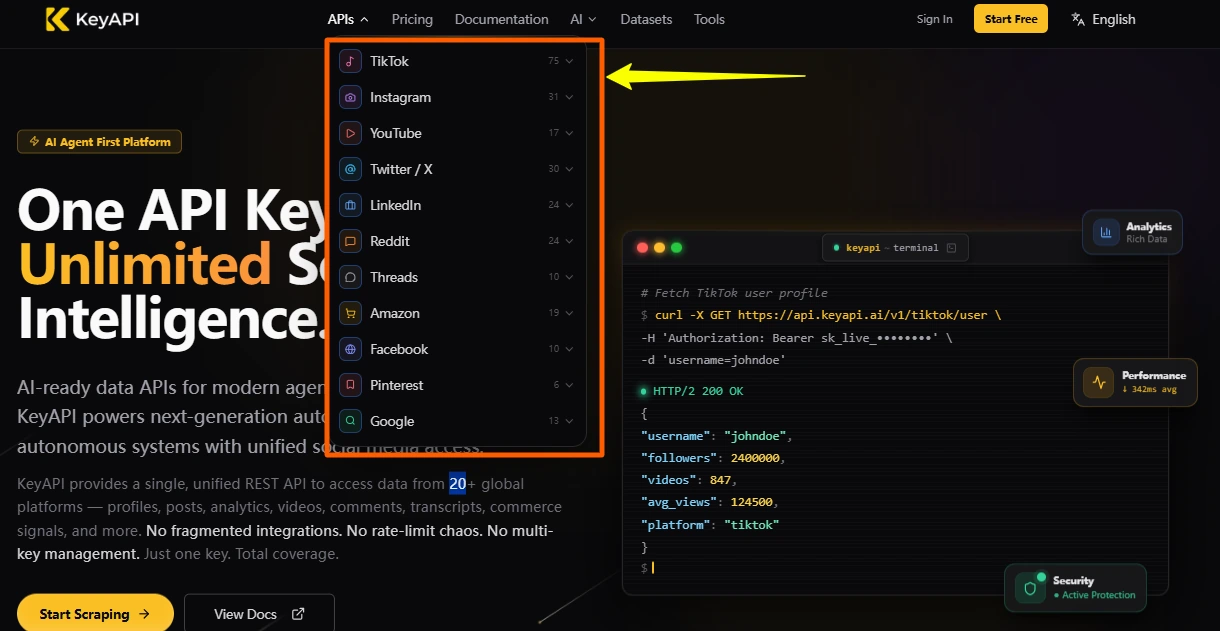Expand the Twitter / X row chevron
Screen dimensions: 1220x631
pyautogui.click(x=569, y=169)
